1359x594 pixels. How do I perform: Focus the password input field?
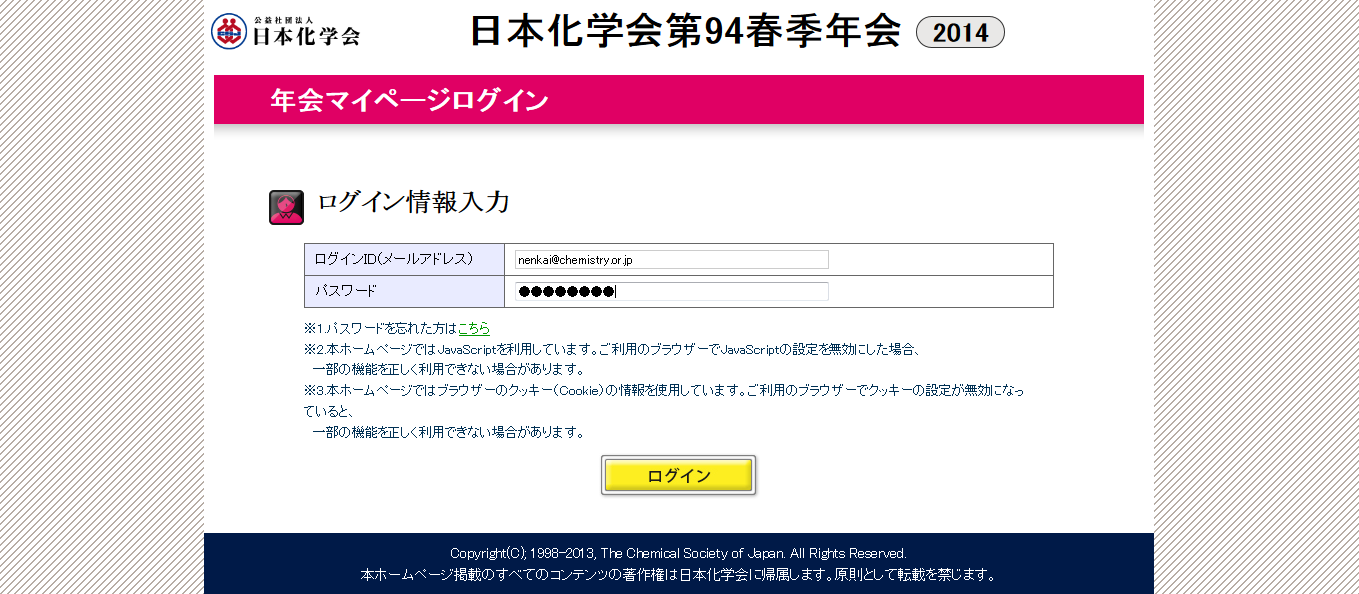(x=671, y=292)
